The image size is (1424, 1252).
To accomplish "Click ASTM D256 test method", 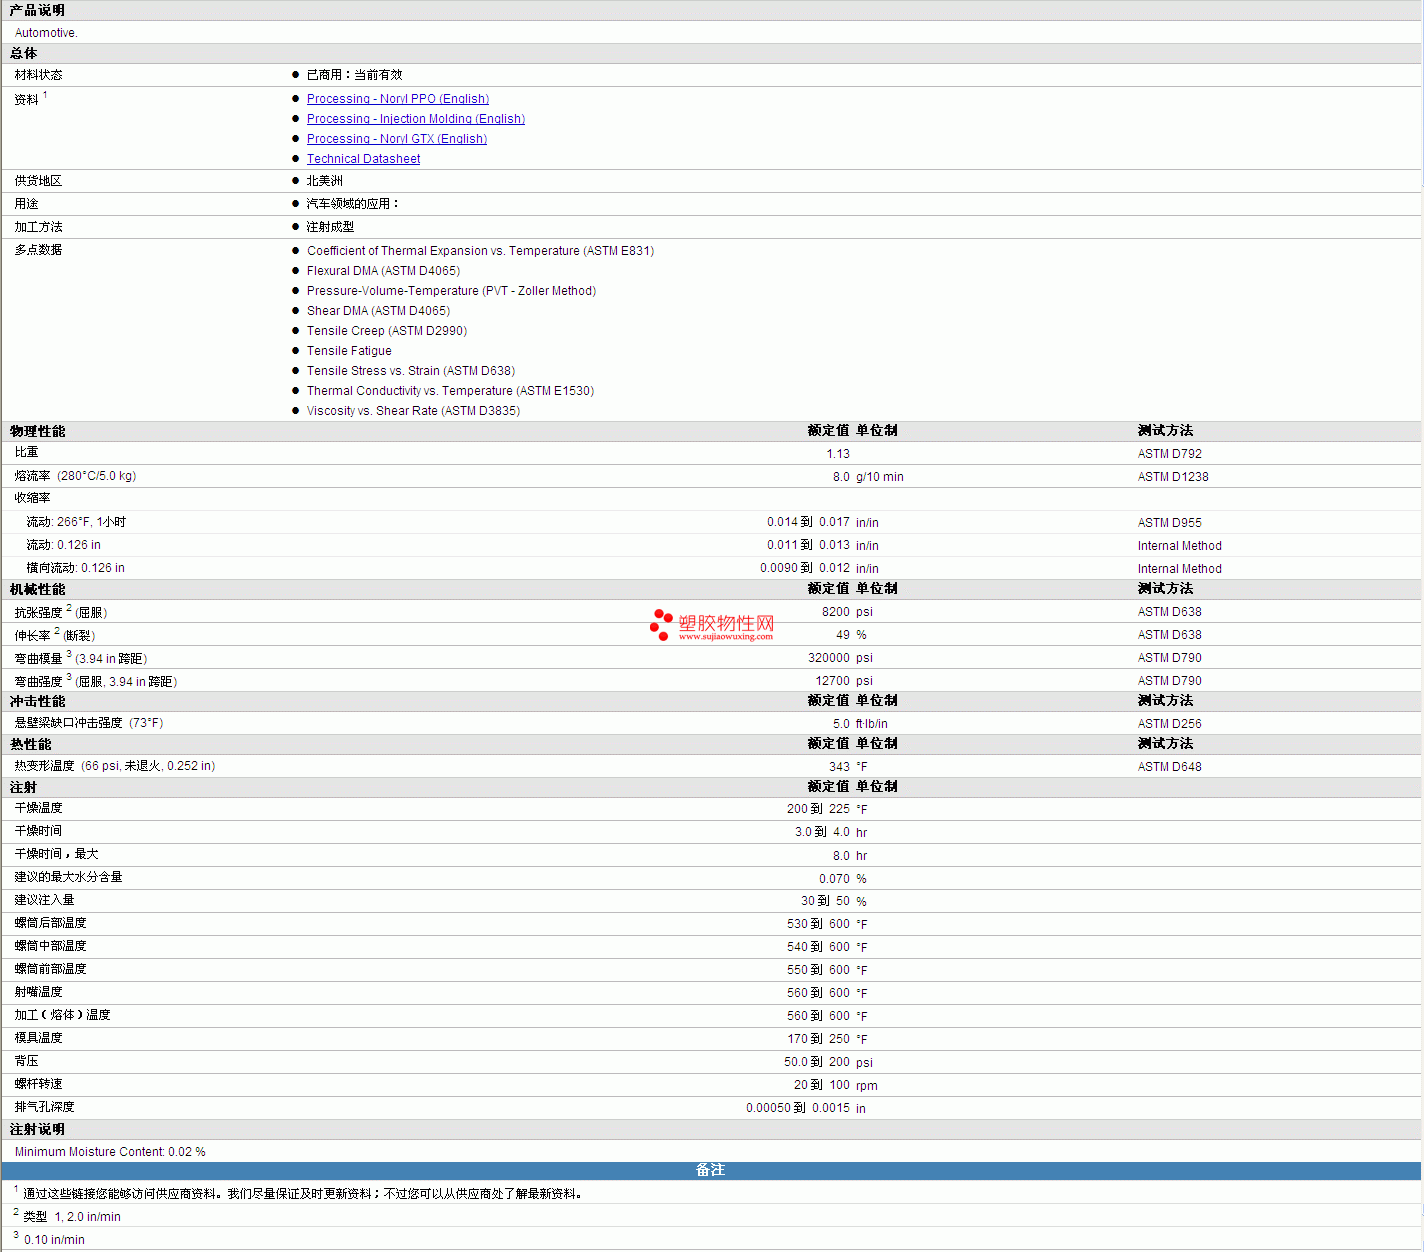I will pos(1170,724).
